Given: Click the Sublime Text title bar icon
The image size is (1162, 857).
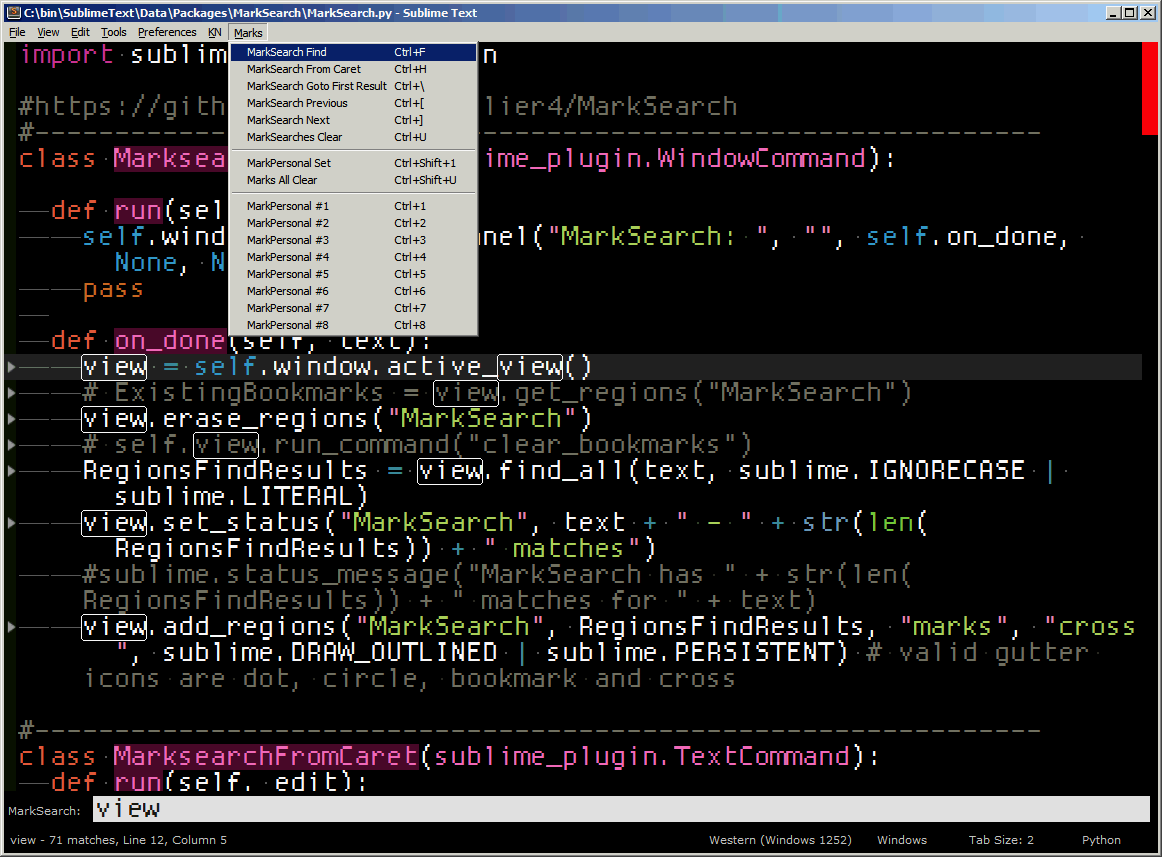Looking at the screenshot, I should [13, 13].
